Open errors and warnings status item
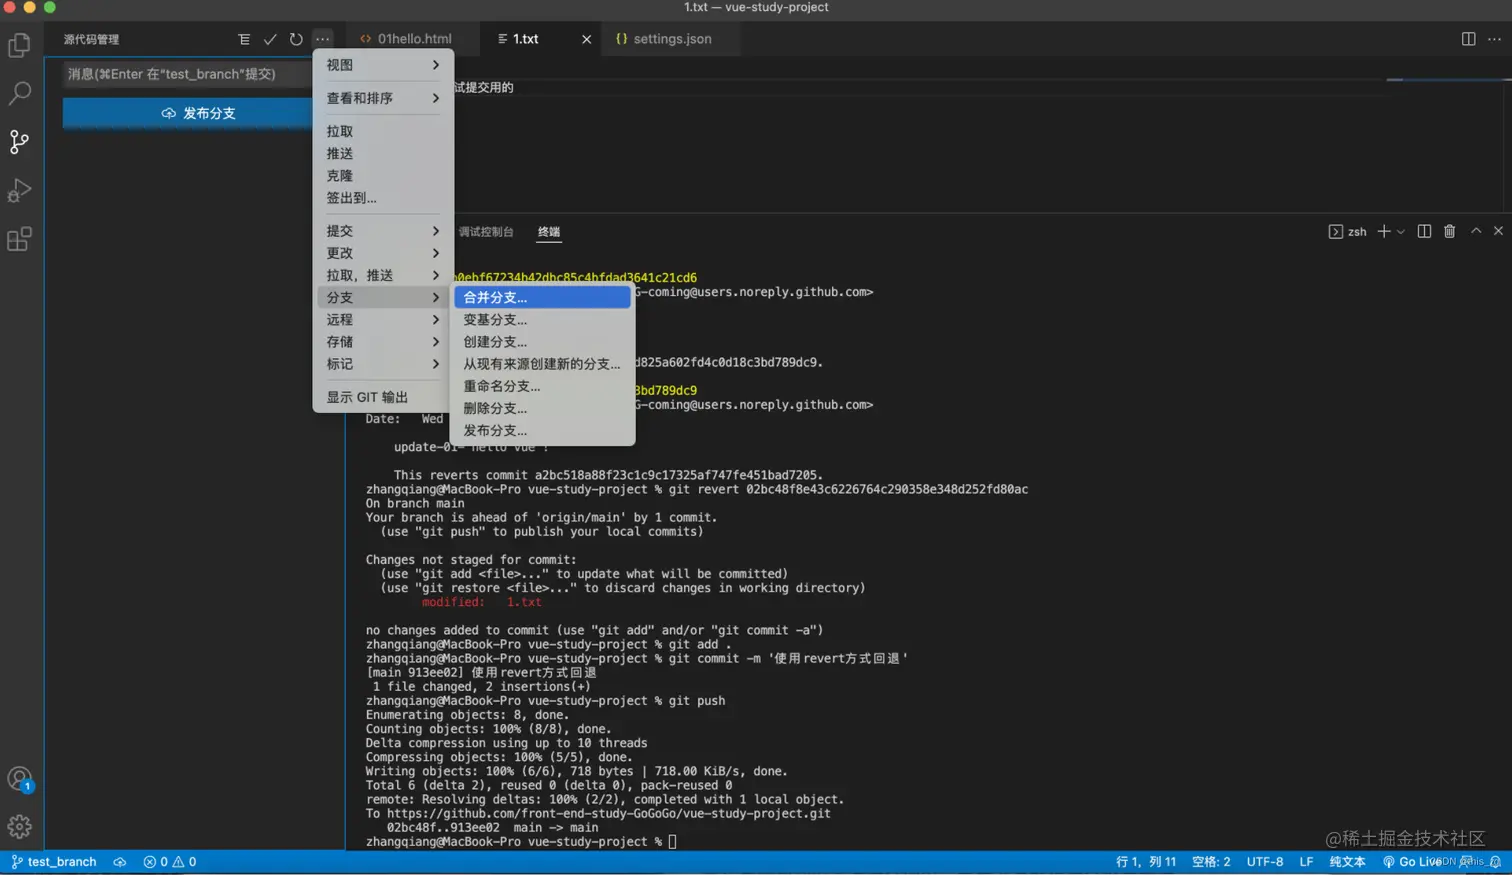1512x875 pixels. pos(170,862)
